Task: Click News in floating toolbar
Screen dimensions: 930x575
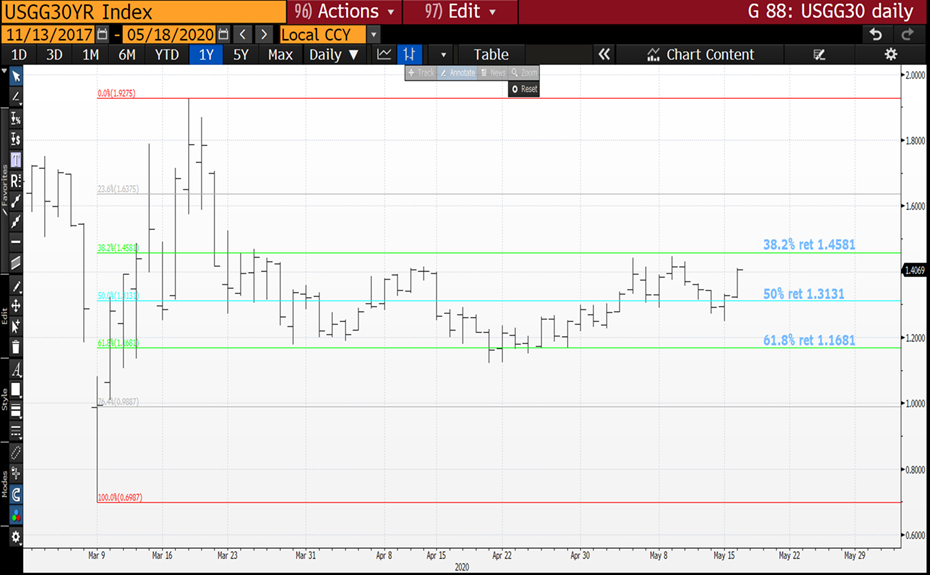Action: (493, 72)
